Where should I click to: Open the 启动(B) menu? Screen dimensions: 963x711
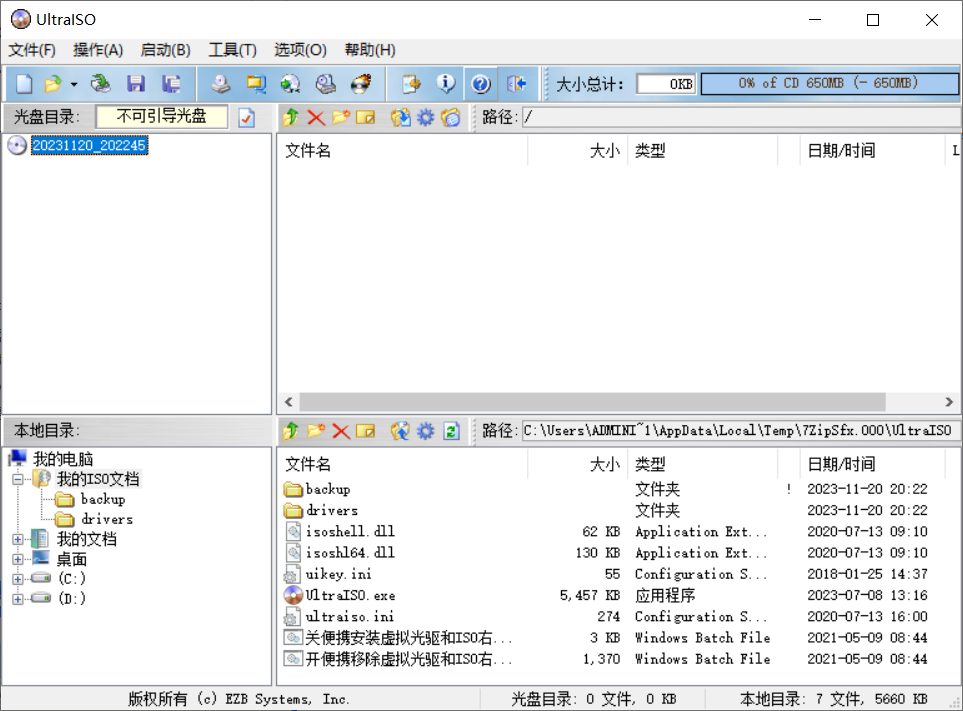pyautogui.click(x=165, y=50)
